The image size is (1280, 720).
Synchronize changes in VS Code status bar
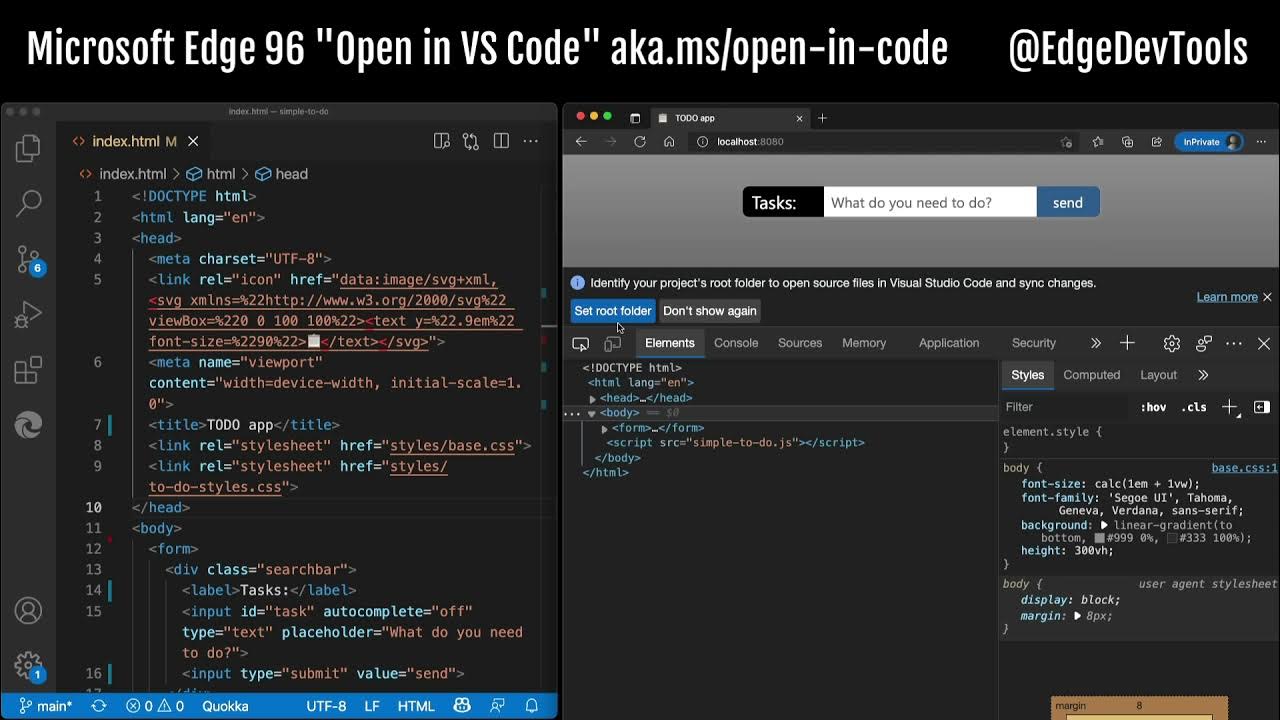point(99,706)
